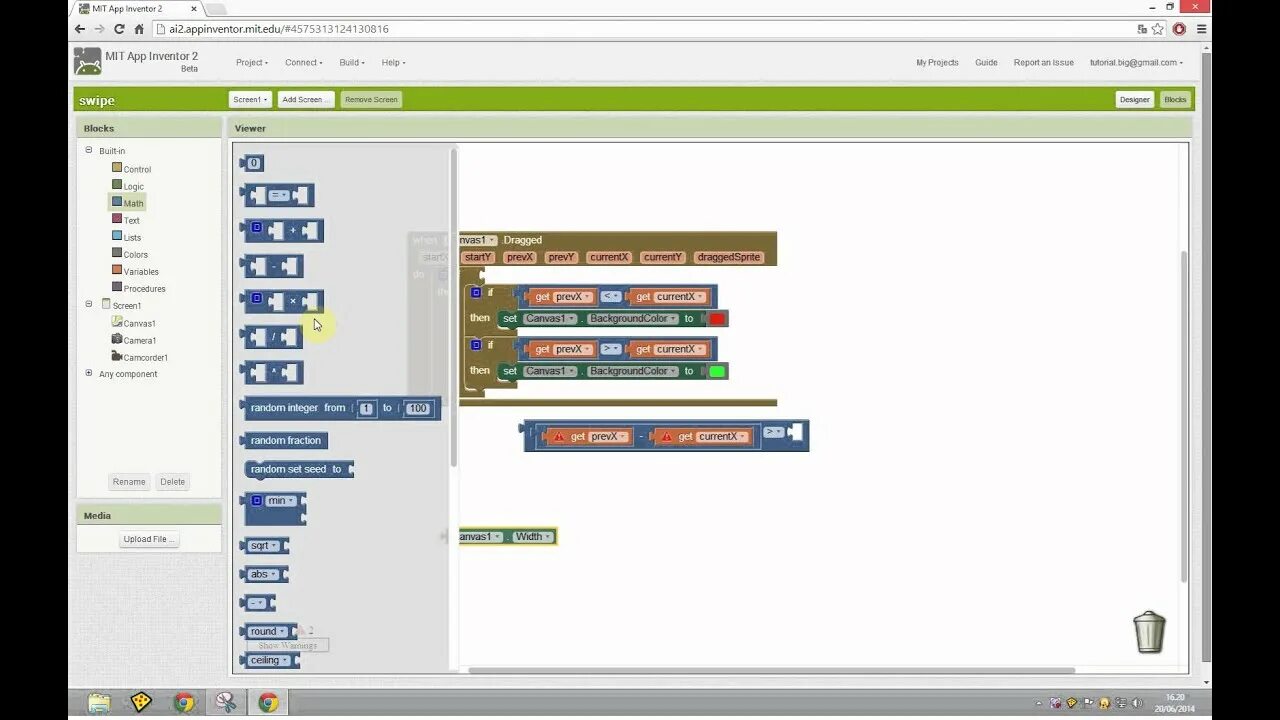Open the Project menu

pyautogui.click(x=252, y=62)
